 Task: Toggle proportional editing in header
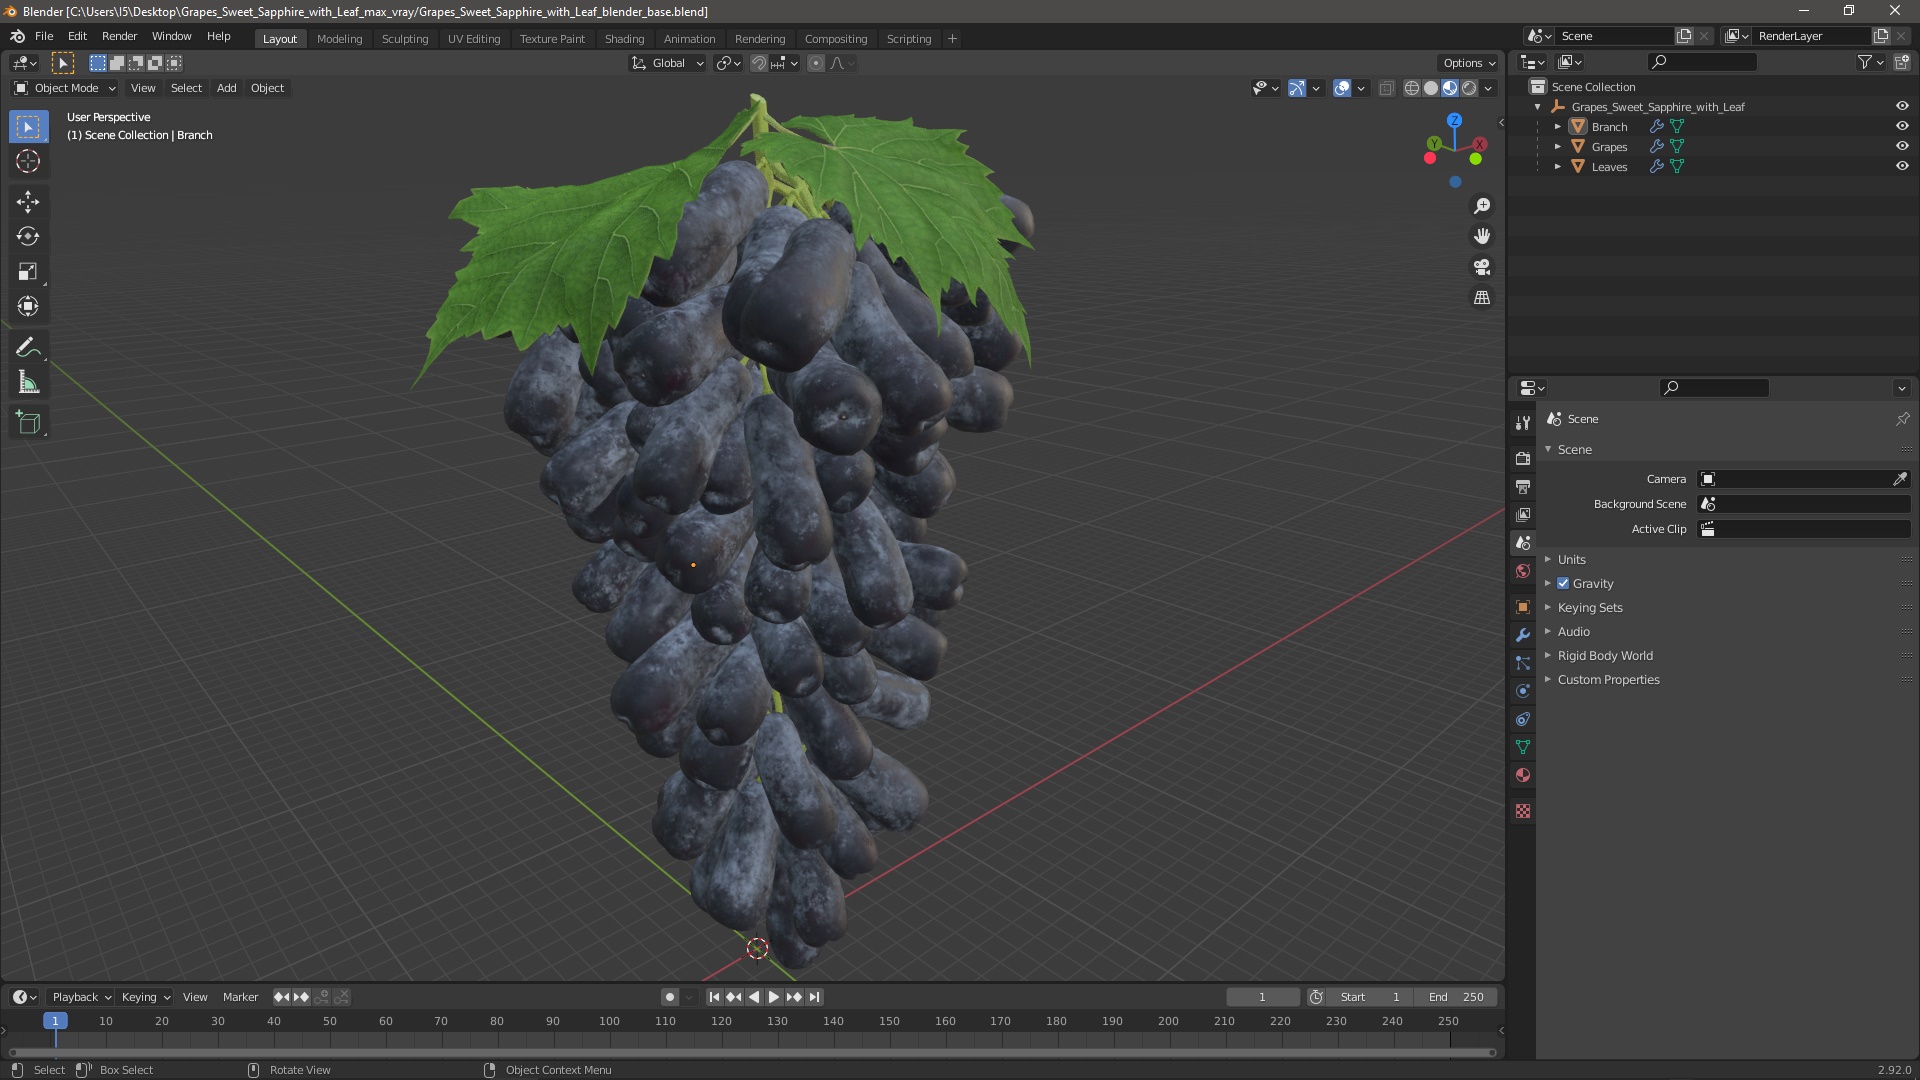(x=816, y=63)
